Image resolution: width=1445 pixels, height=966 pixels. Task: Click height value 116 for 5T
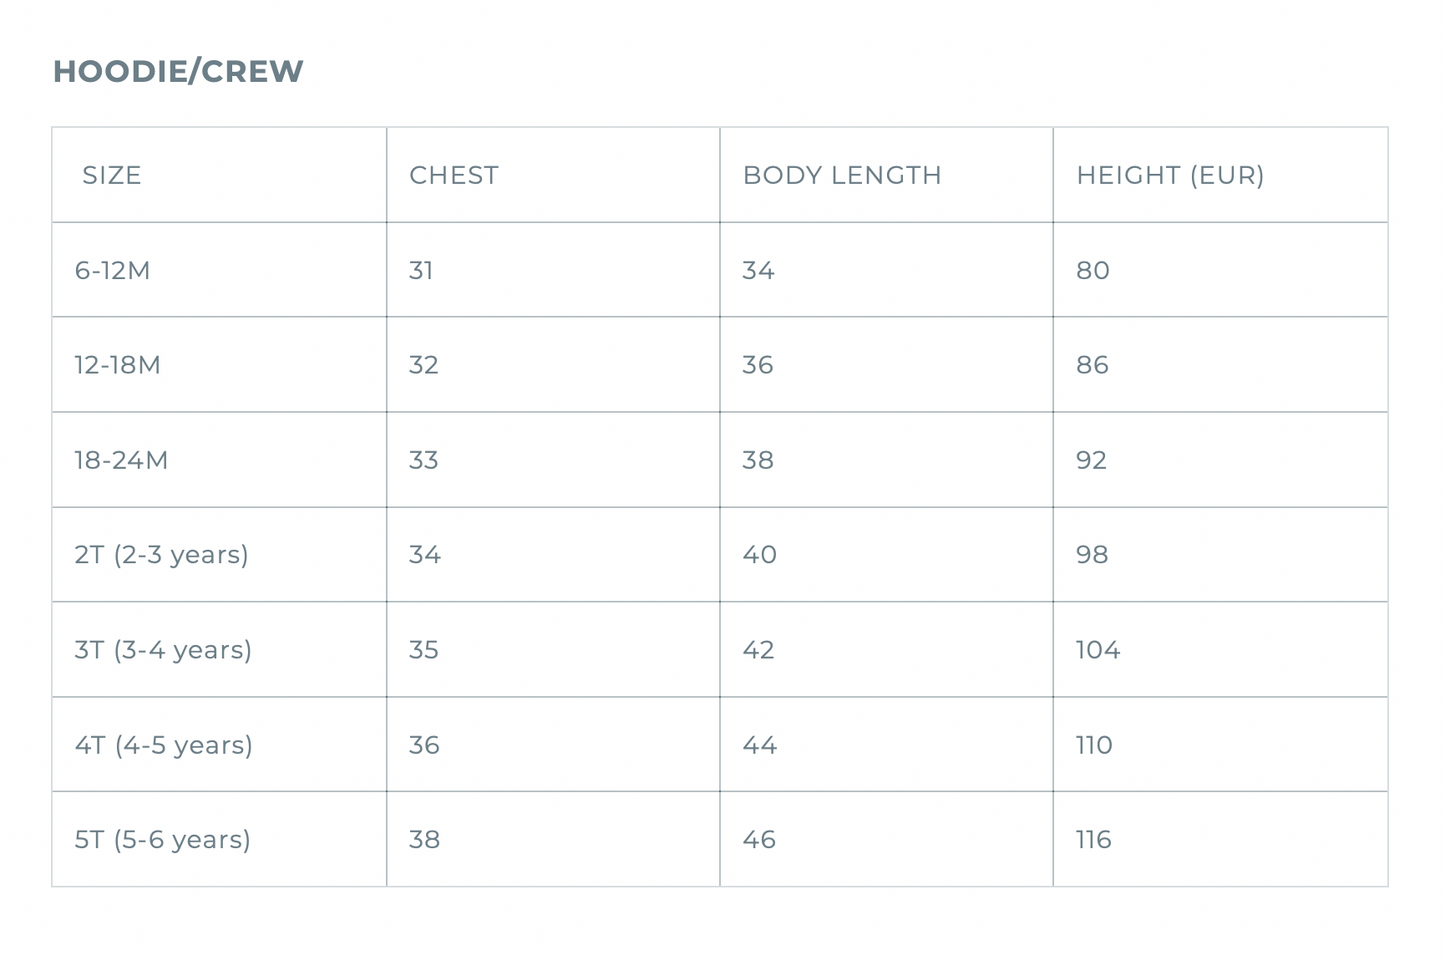pyautogui.click(x=1093, y=840)
